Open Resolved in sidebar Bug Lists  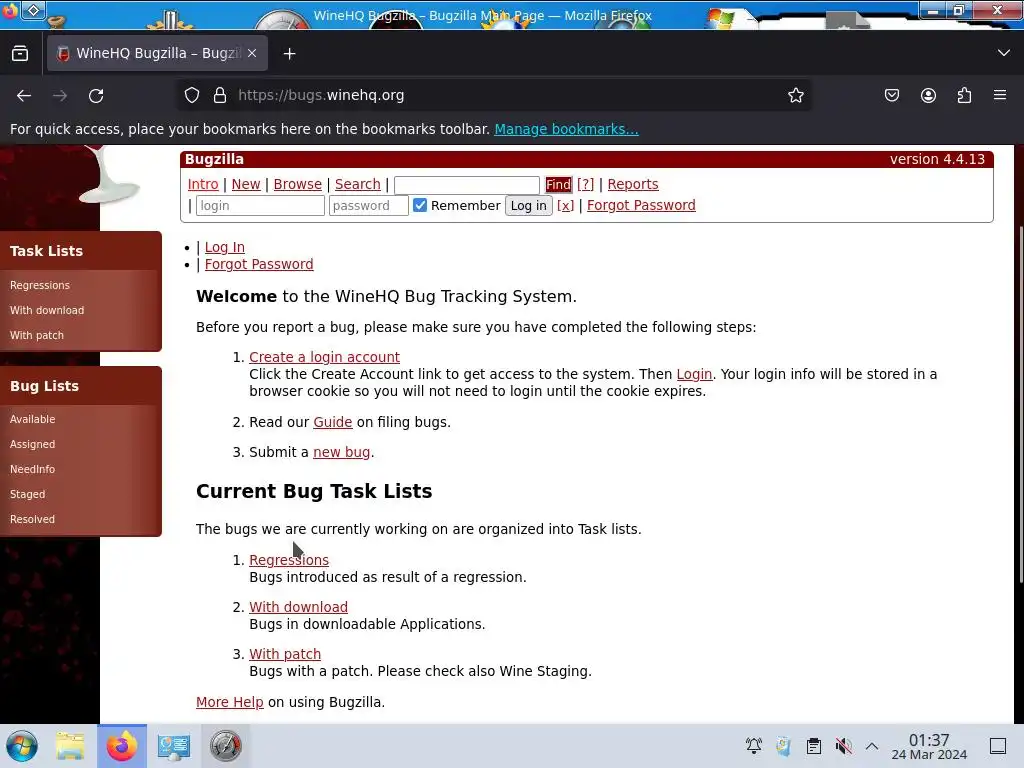pyautogui.click(x=33, y=519)
